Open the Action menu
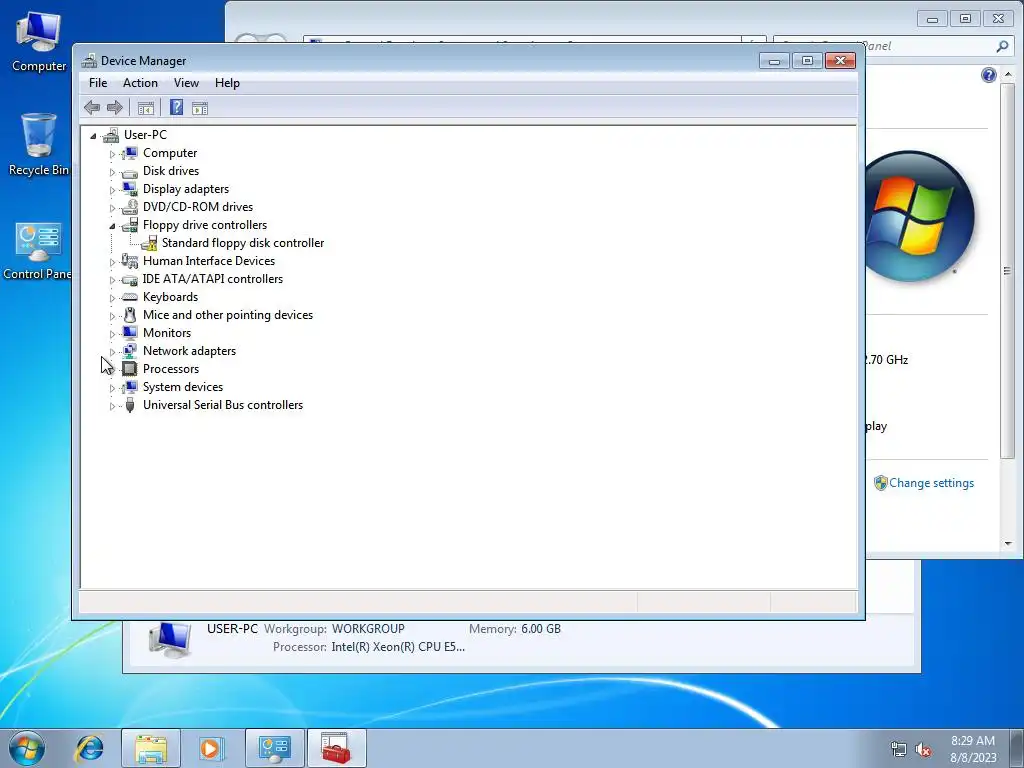 pyautogui.click(x=140, y=83)
